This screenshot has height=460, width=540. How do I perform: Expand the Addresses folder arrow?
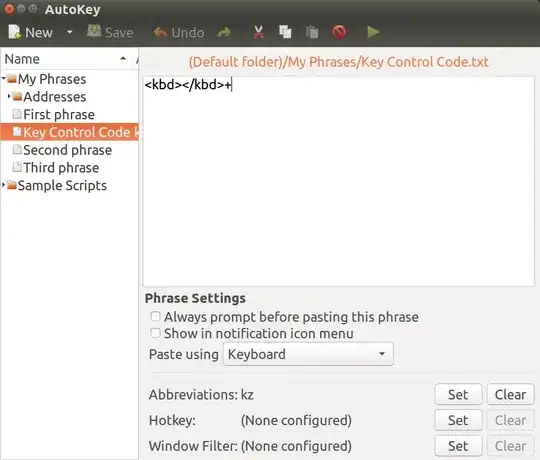tap(9, 96)
